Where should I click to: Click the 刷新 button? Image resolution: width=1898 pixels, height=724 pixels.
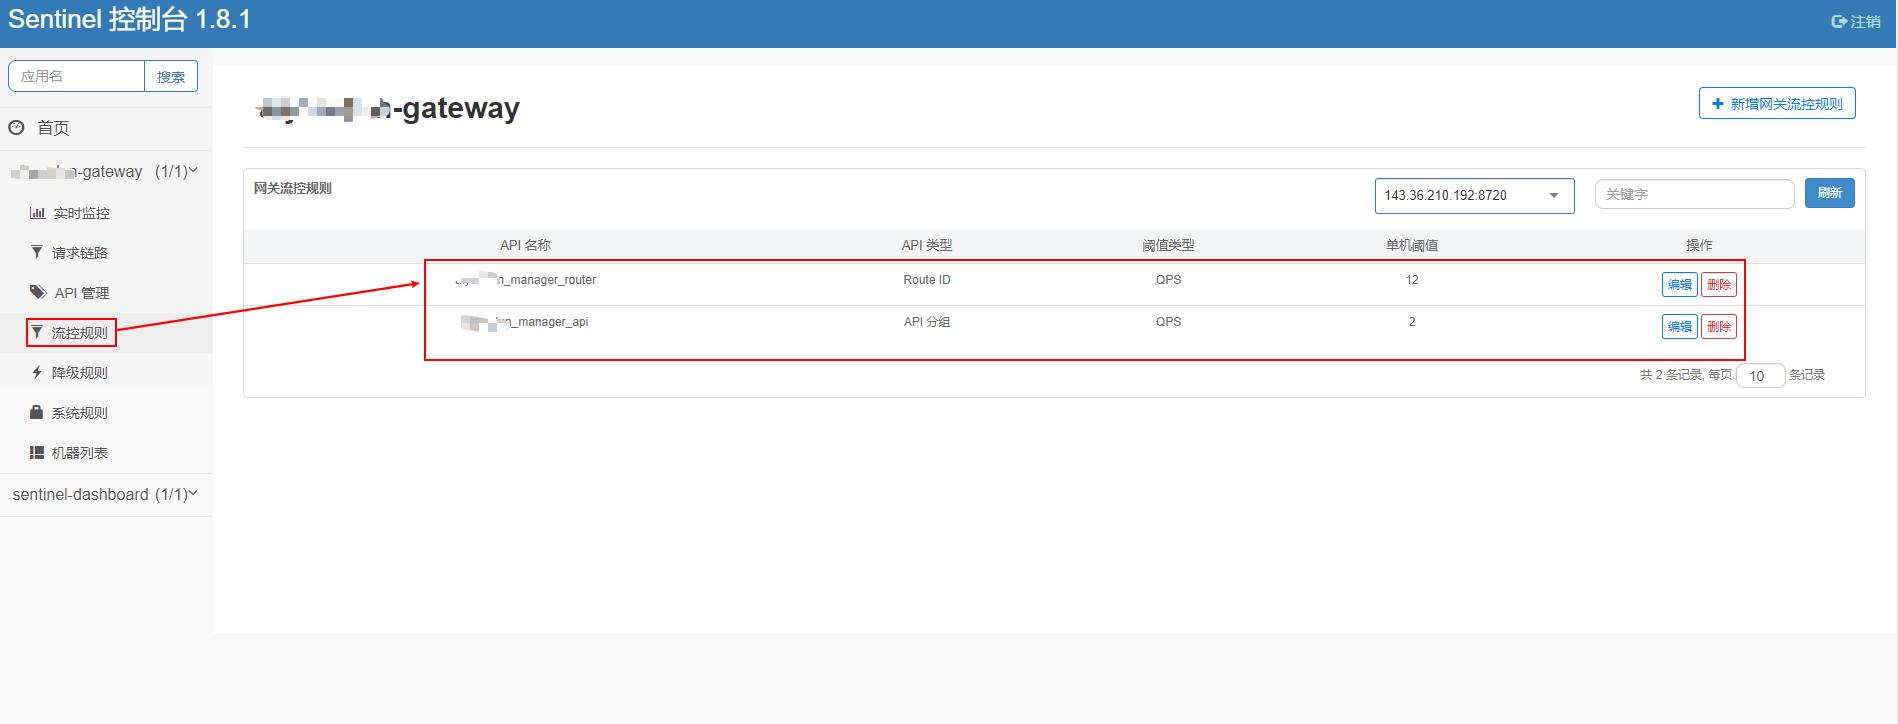tap(1829, 193)
